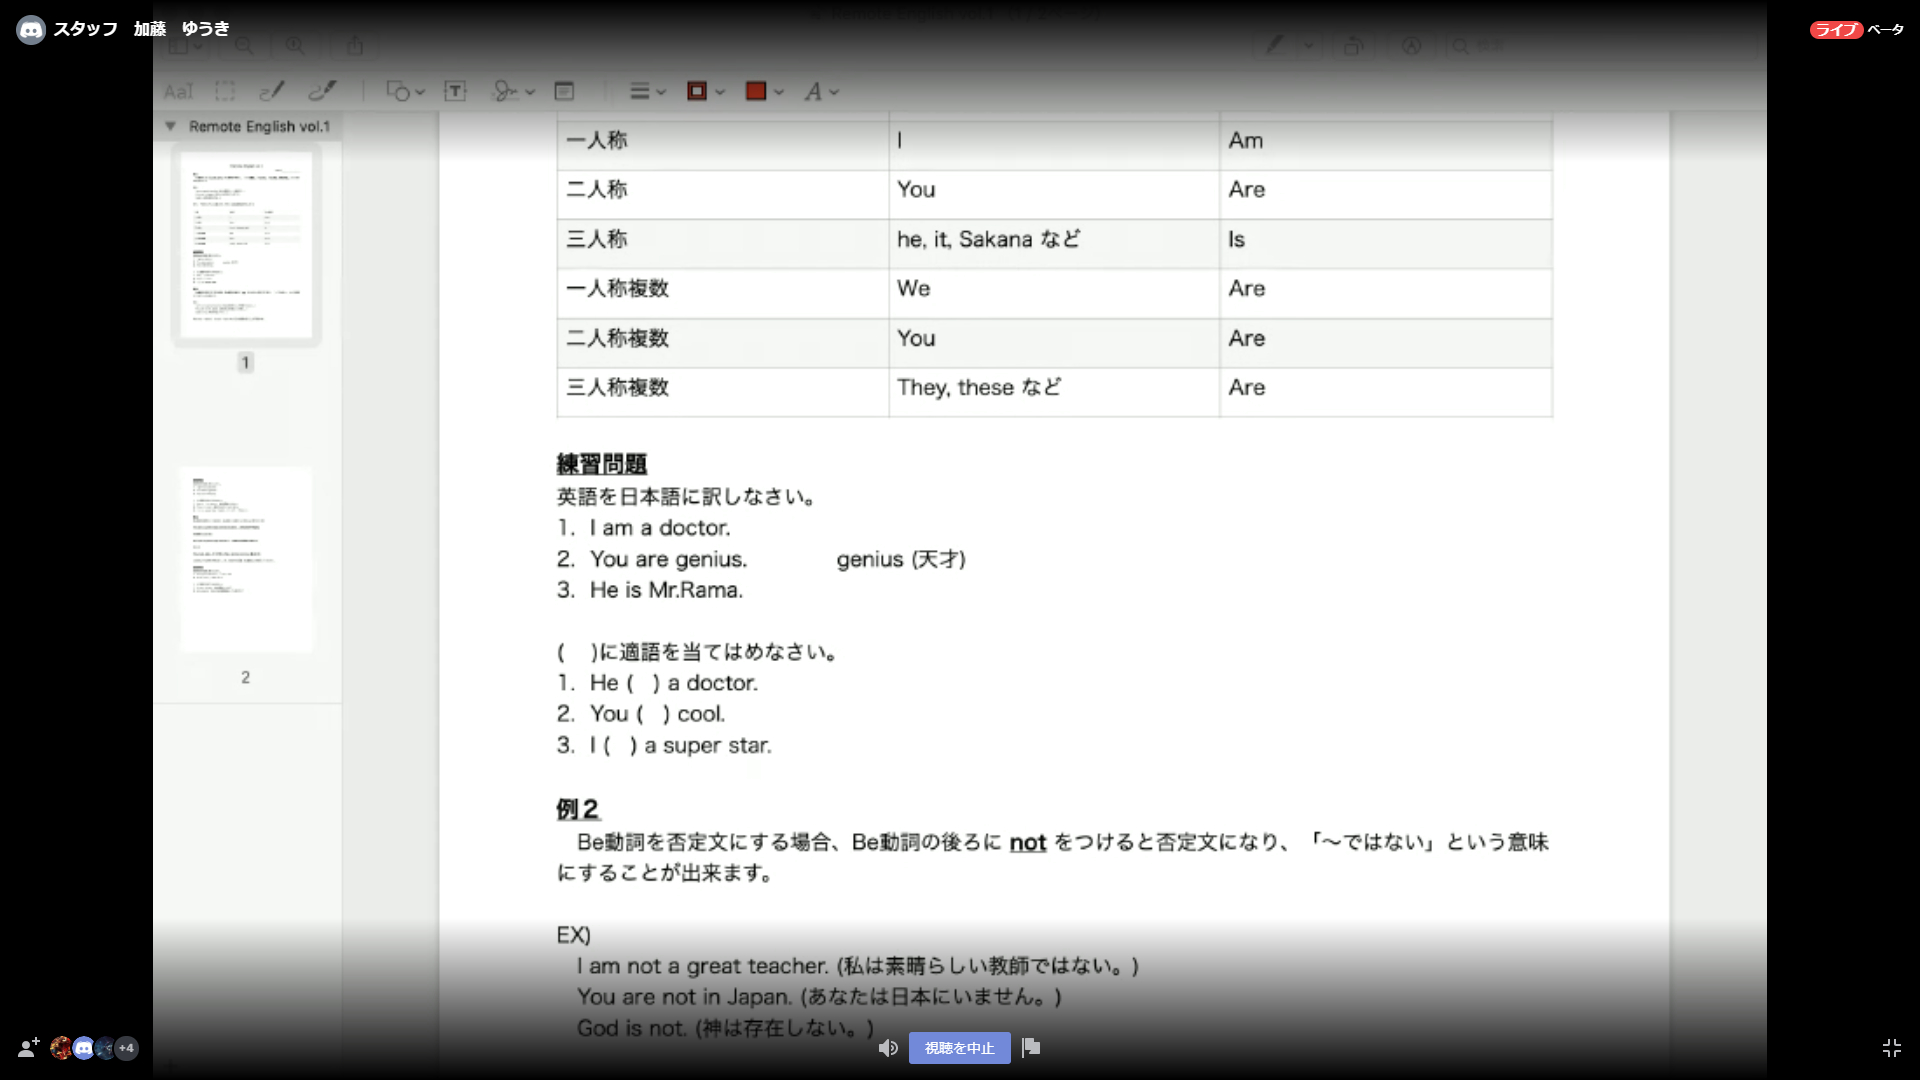The width and height of the screenshot is (1920, 1080).
Task: Invite friends with add-person icon
Action: [x=28, y=1048]
